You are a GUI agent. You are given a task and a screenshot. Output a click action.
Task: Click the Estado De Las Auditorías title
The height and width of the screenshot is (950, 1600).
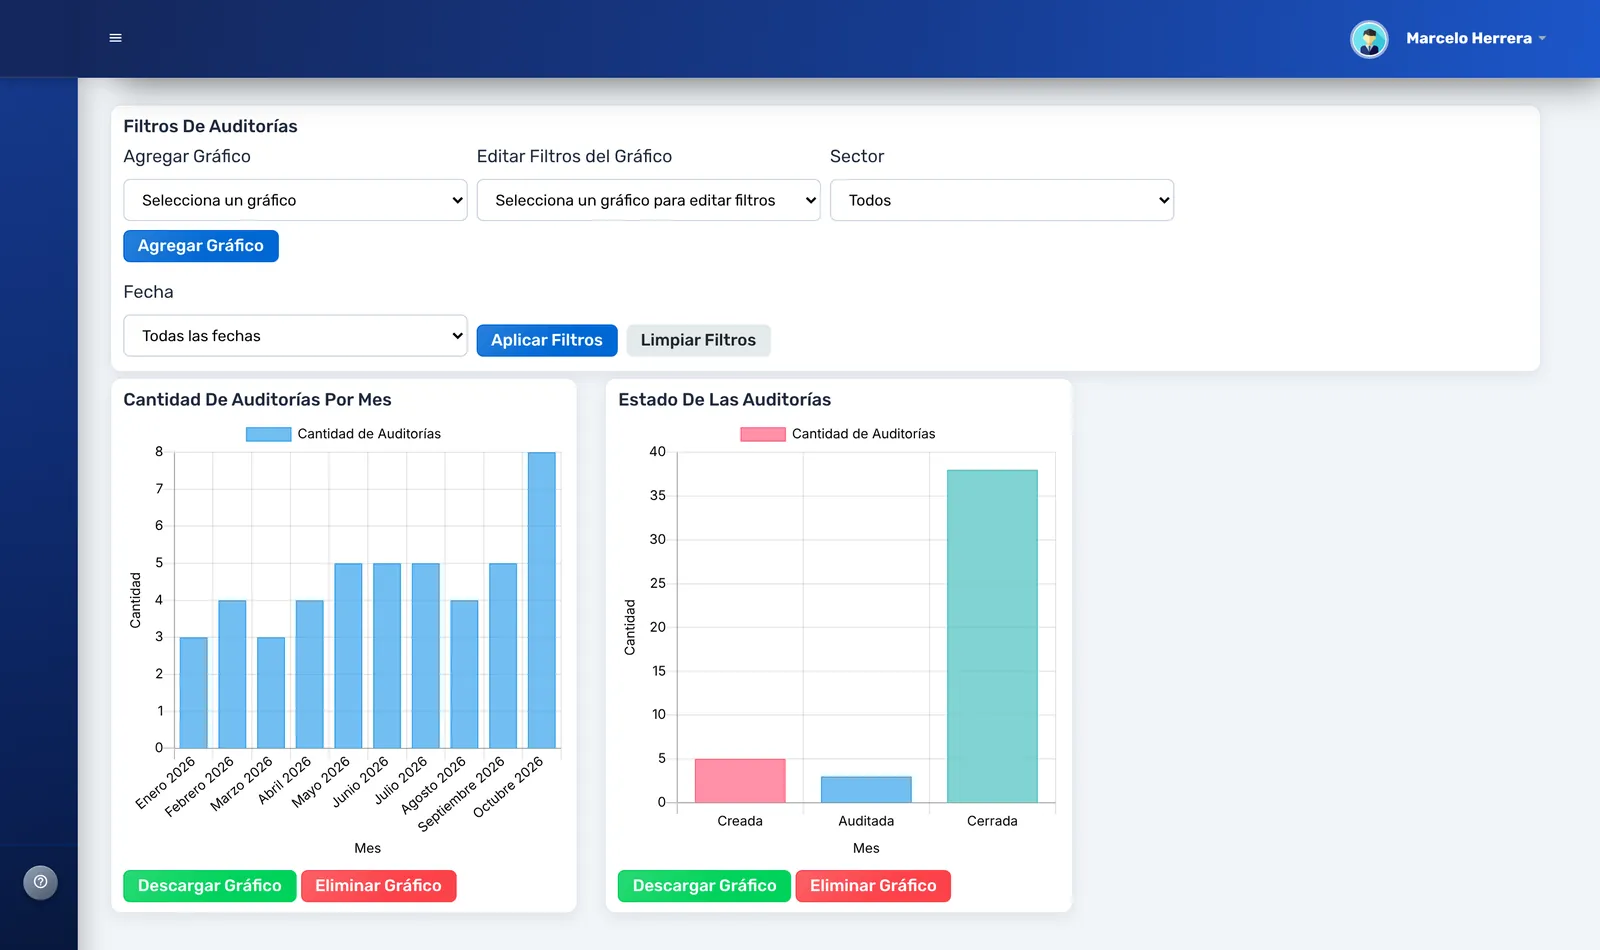coord(724,400)
